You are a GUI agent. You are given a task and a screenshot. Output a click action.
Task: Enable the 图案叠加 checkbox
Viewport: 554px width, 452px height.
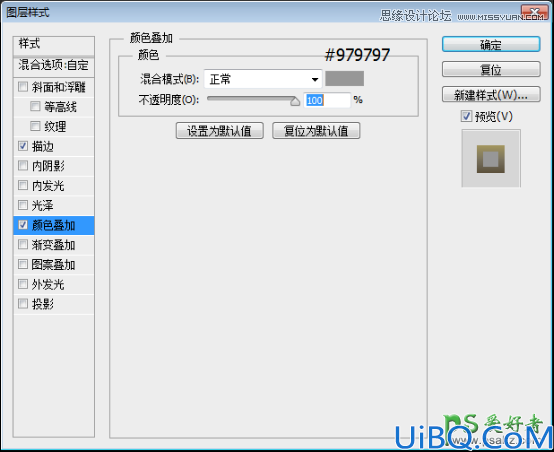[23, 264]
